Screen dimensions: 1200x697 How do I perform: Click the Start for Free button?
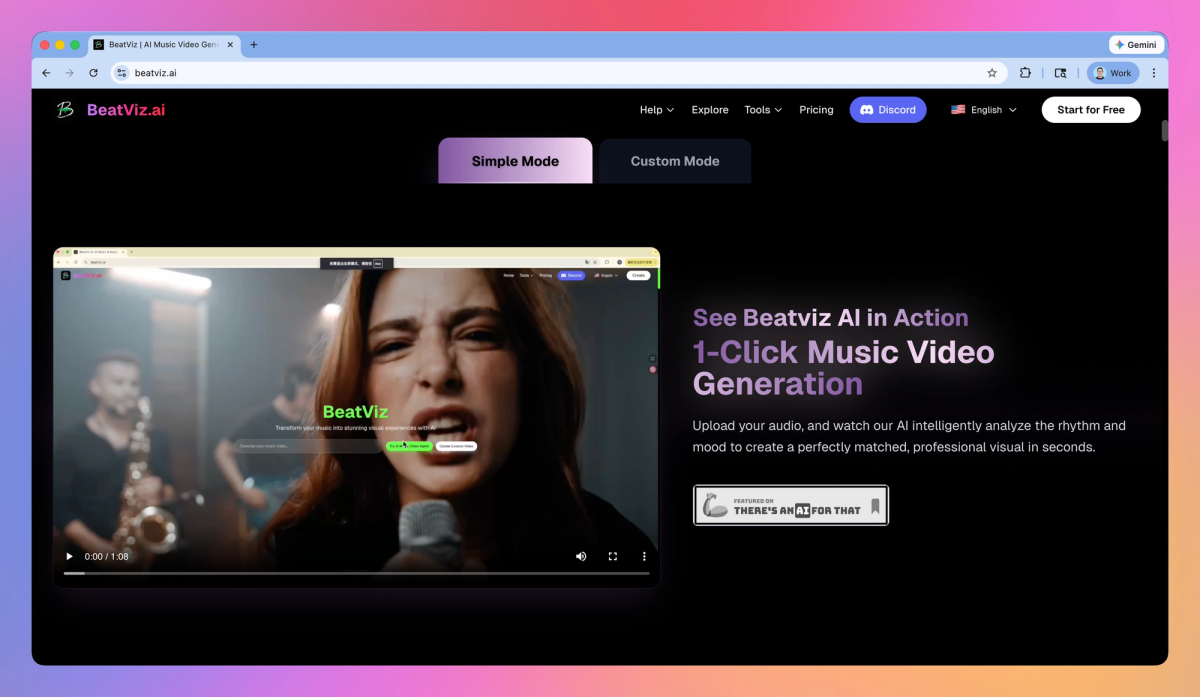[1091, 110]
